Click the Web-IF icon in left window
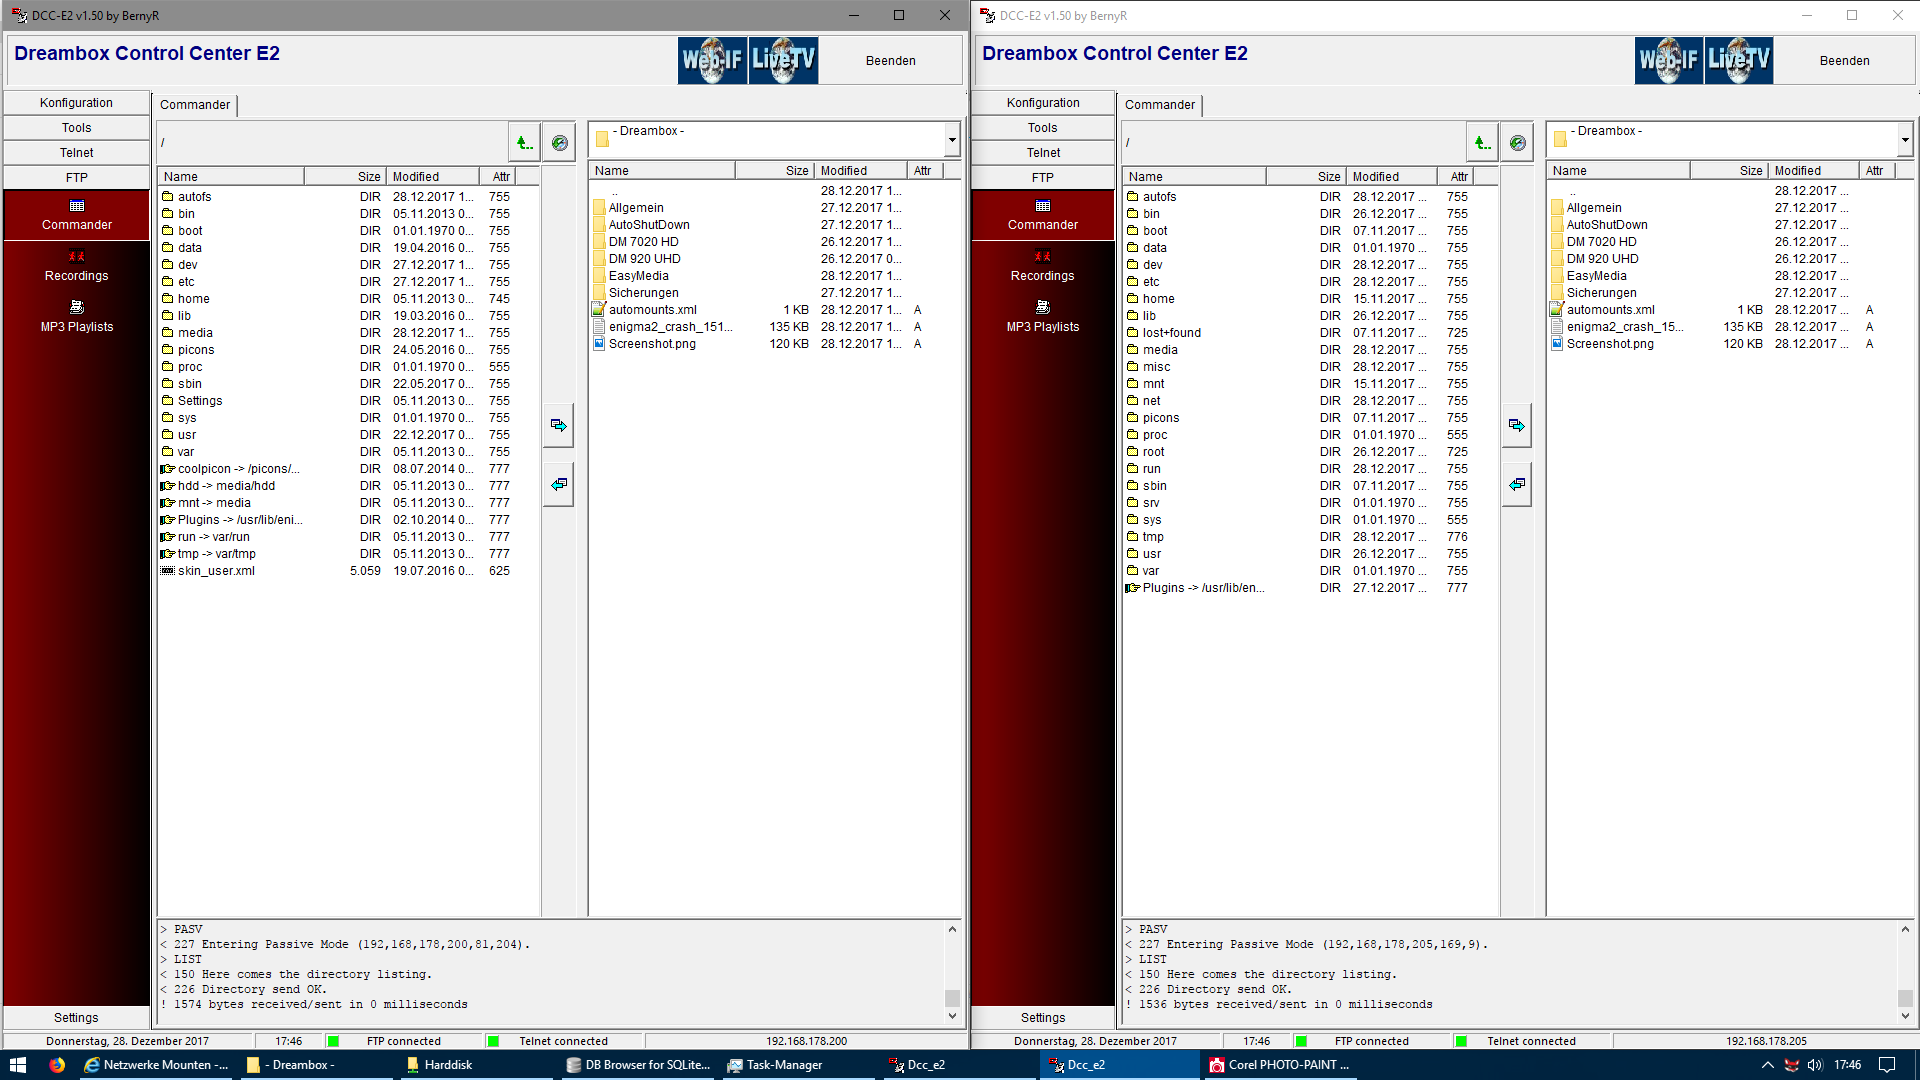This screenshot has height=1080, width=1920. click(712, 60)
